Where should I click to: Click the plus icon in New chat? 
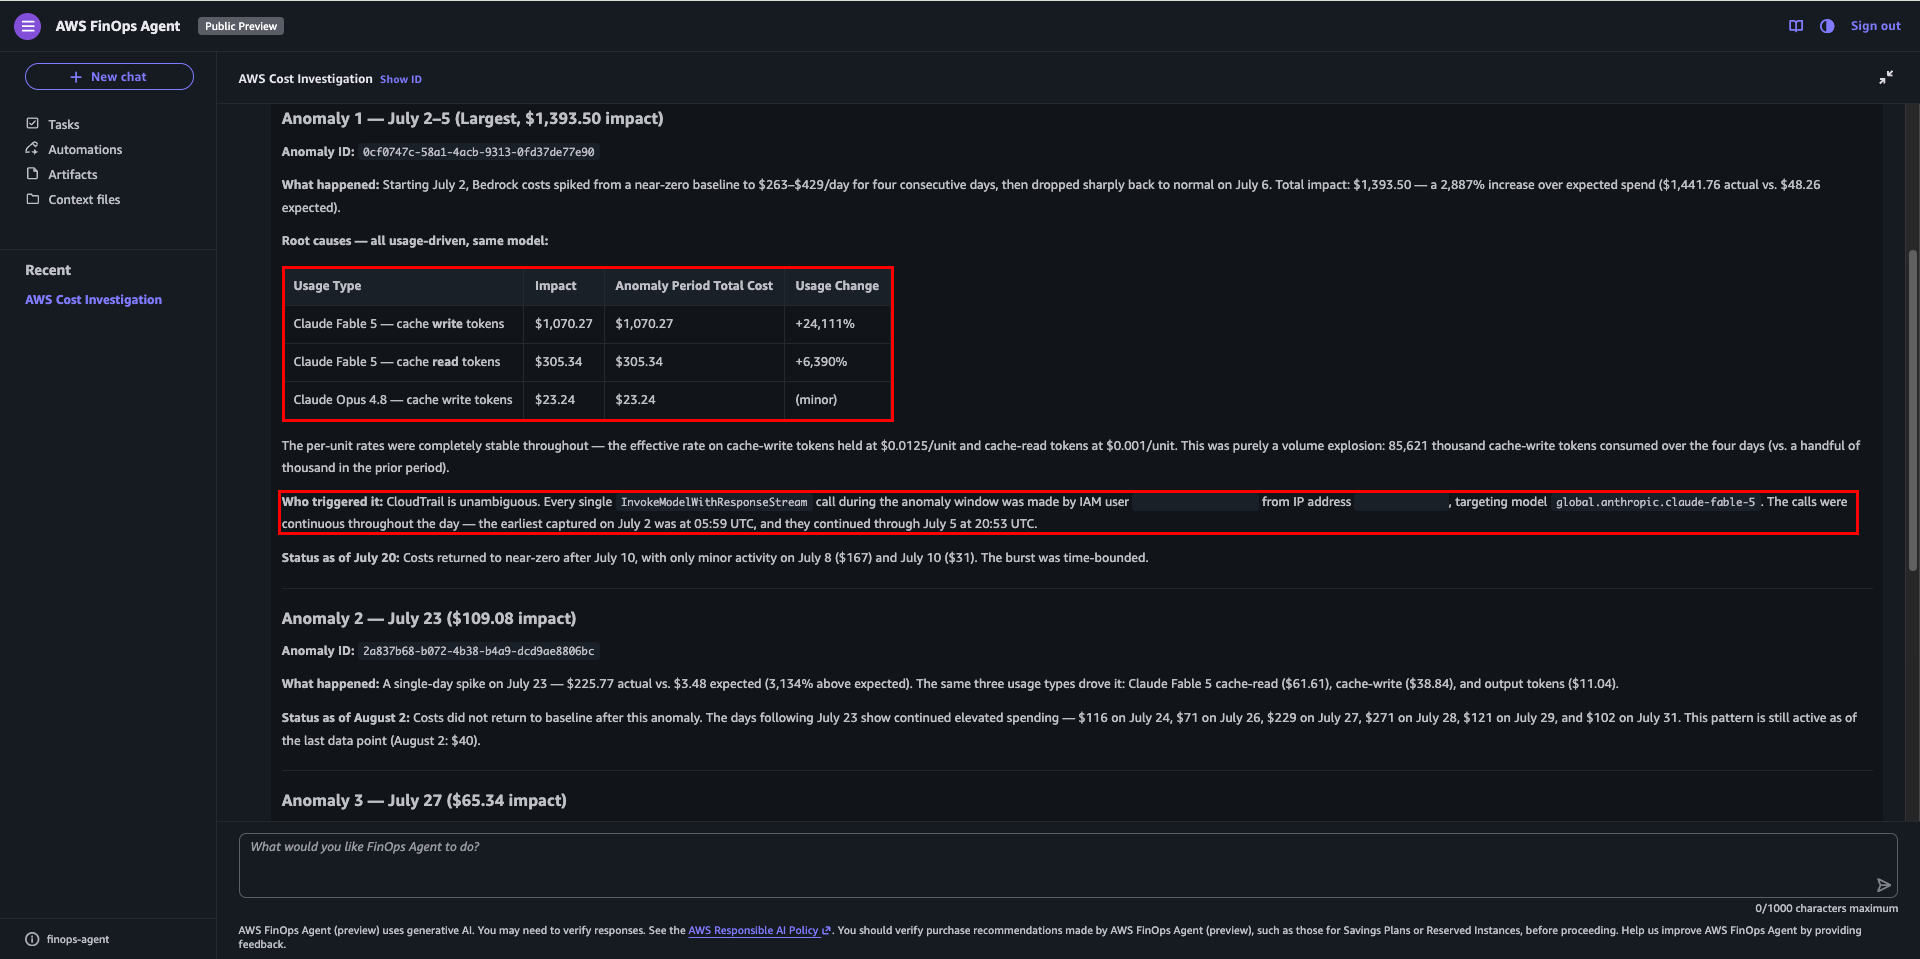pos(76,77)
